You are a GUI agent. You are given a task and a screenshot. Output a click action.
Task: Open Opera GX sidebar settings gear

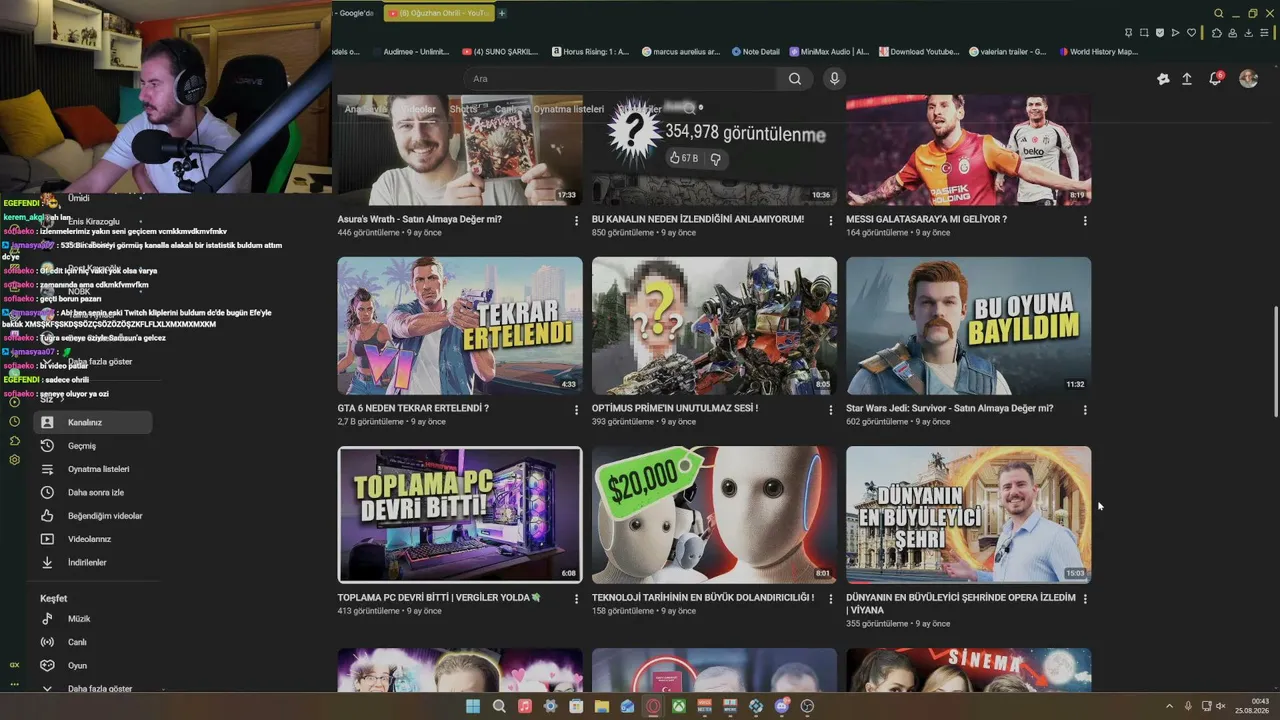click(x=14, y=460)
